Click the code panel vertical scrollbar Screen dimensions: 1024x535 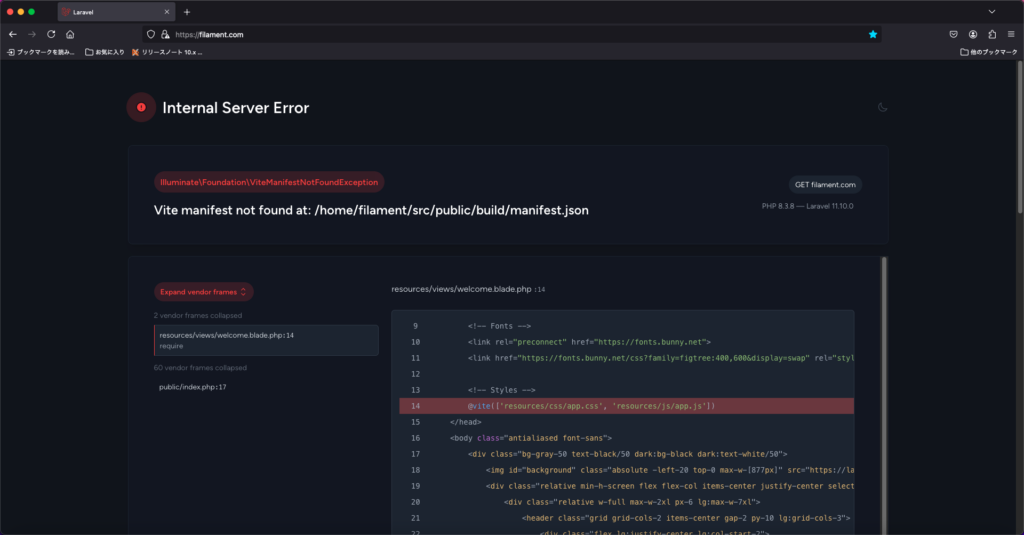point(884,395)
